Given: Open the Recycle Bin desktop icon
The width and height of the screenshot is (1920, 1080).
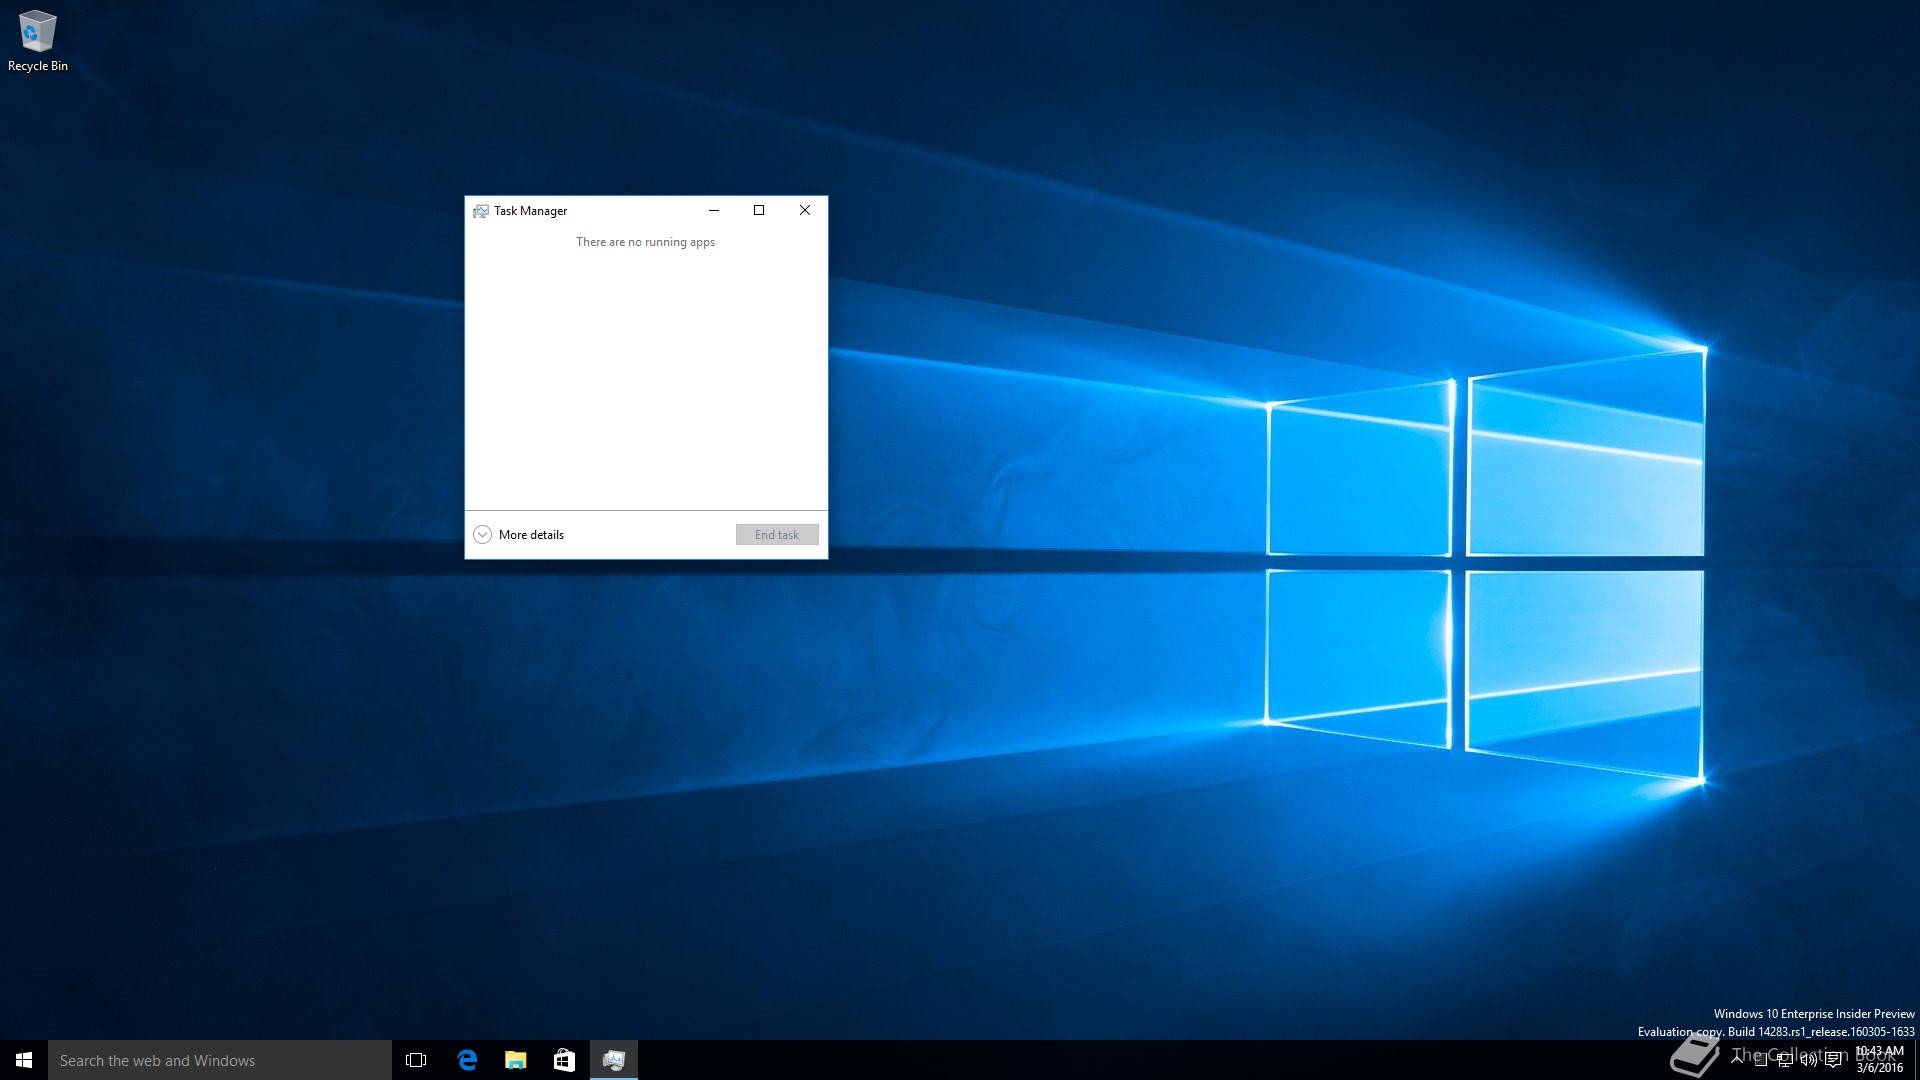Looking at the screenshot, I should click(38, 41).
